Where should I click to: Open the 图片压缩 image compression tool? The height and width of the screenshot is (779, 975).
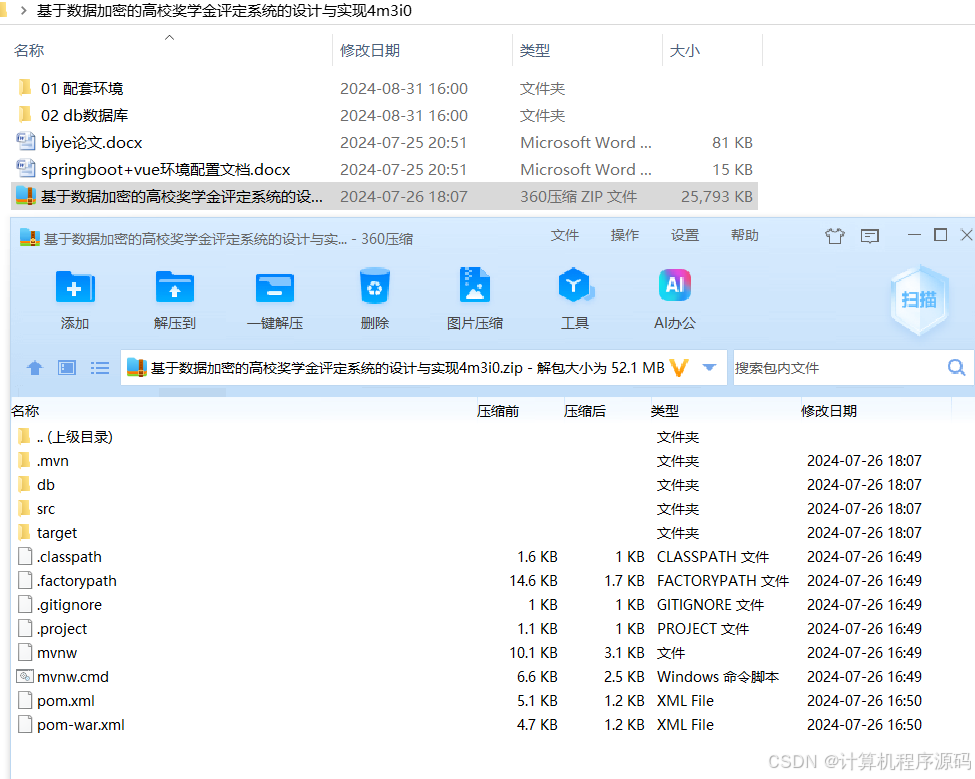(x=474, y=297)
